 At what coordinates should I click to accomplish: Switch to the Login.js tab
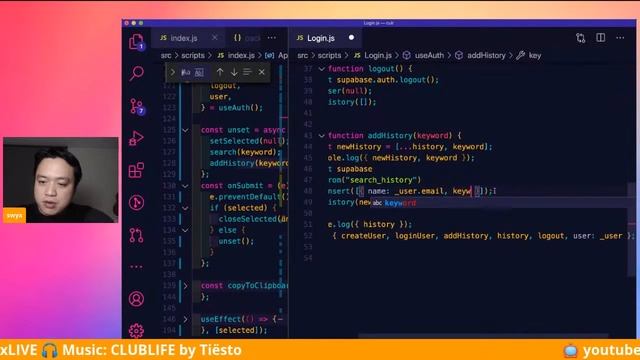tap(321, 38)
